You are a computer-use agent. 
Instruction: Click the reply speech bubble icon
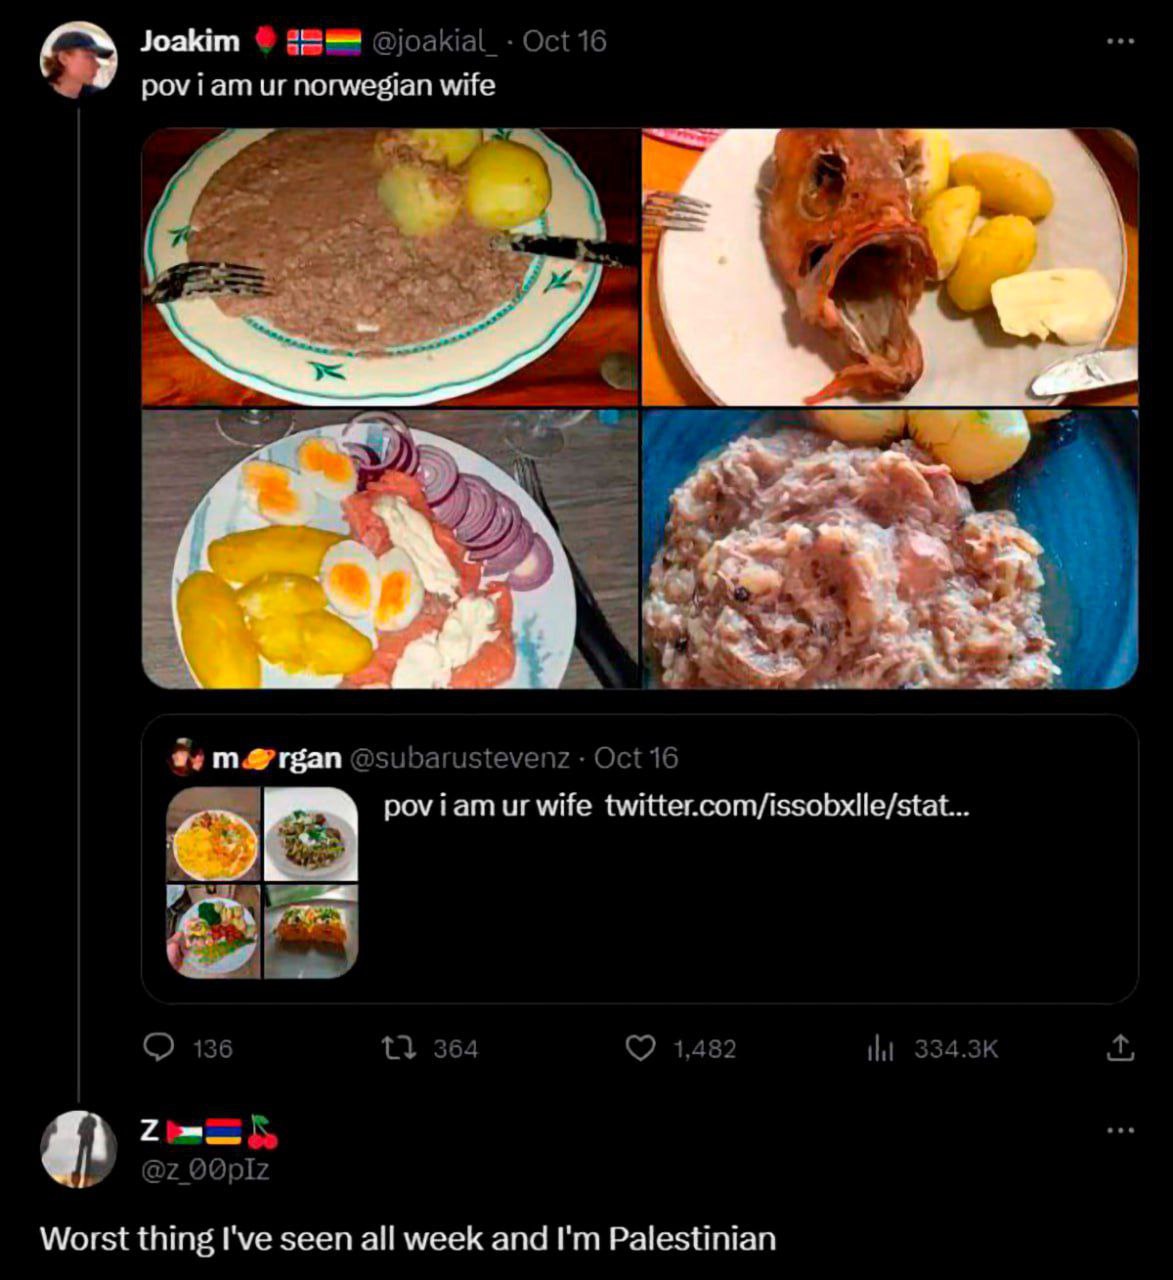160,1048
